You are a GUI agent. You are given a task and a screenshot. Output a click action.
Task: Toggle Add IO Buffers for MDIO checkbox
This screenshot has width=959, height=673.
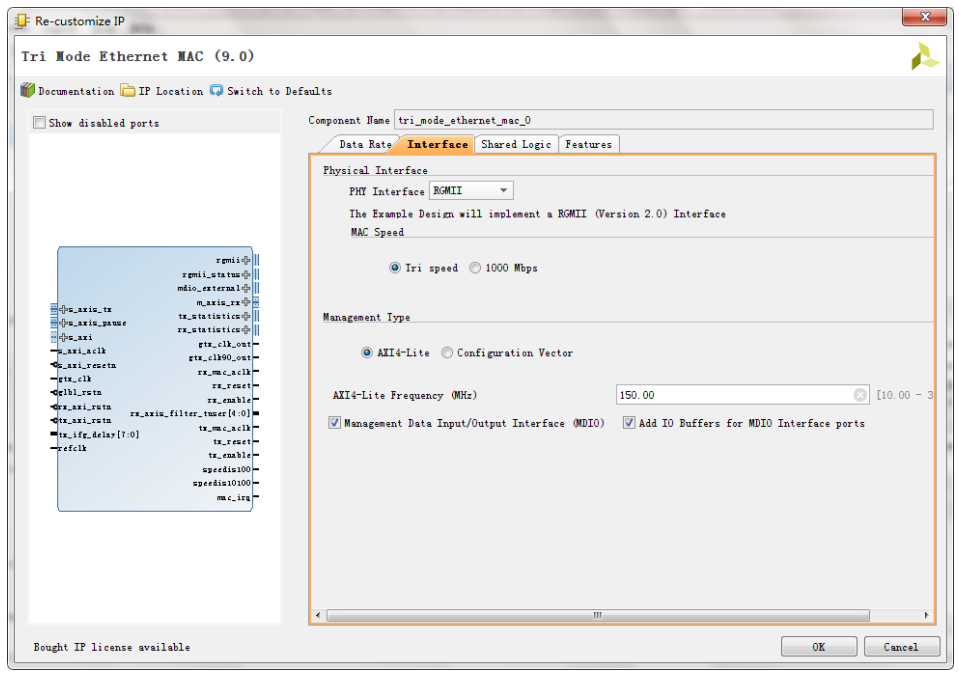click(629, 423)
